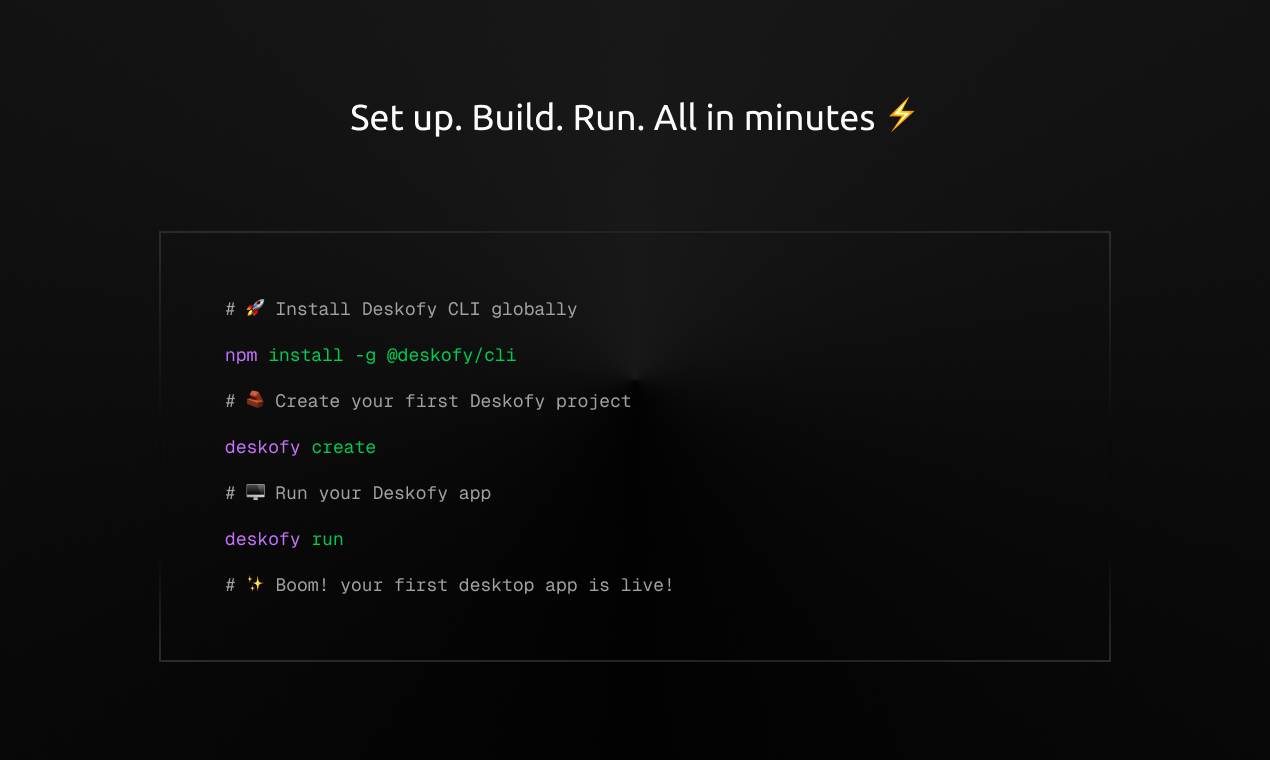Click the bricks emoji in the create comment
Viewport: 1270px width, 760px height.
click(x=254, y=400)
